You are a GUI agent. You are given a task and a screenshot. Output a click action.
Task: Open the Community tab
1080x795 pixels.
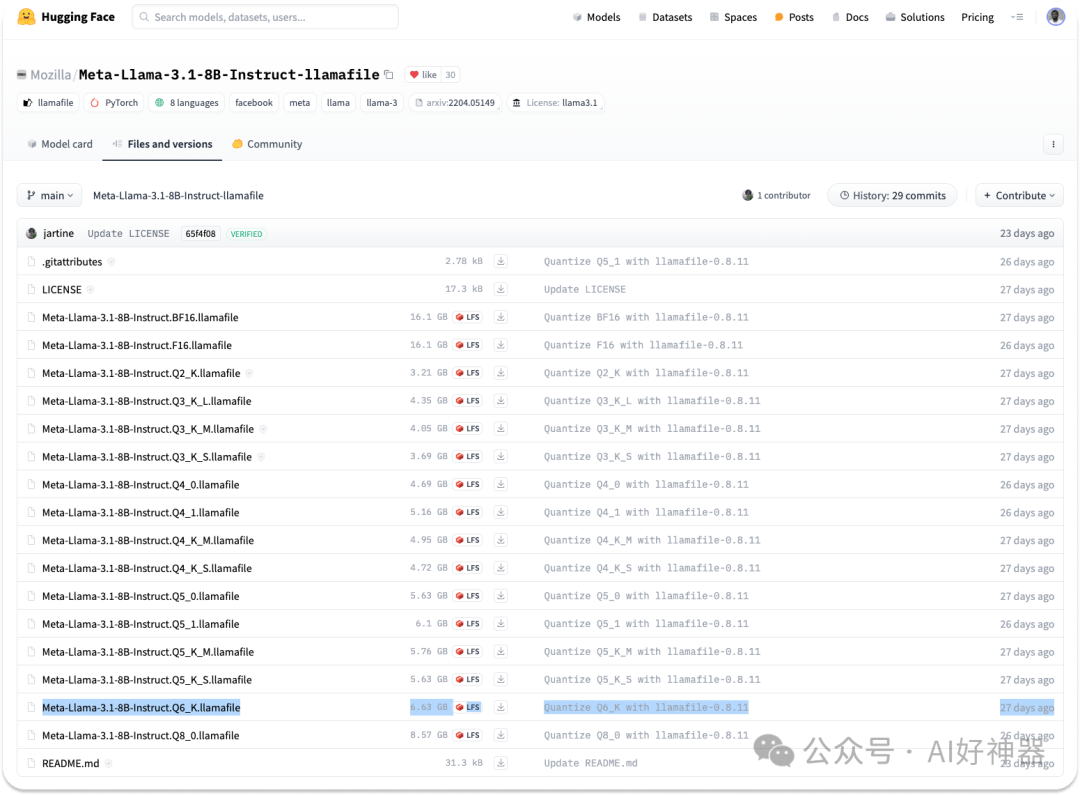[267, 144]
